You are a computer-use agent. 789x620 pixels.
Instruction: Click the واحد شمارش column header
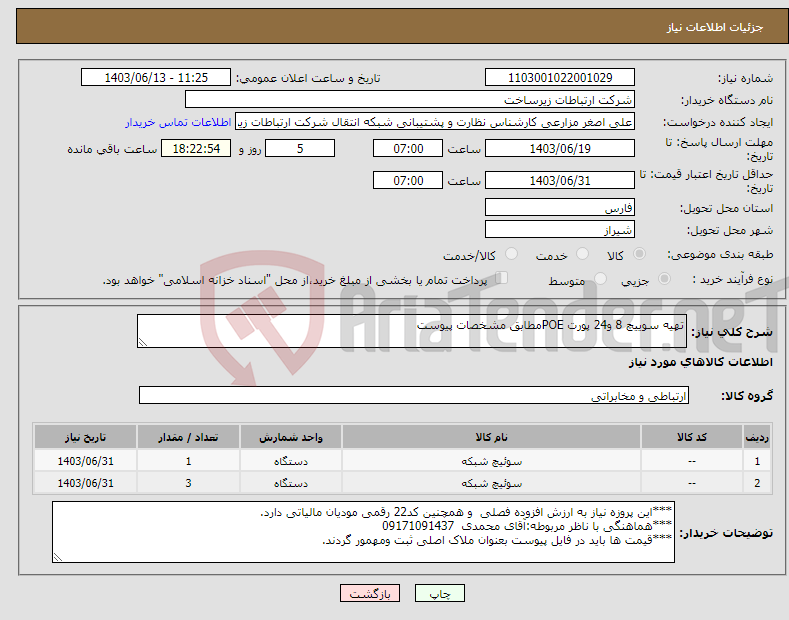click(291, 437)
